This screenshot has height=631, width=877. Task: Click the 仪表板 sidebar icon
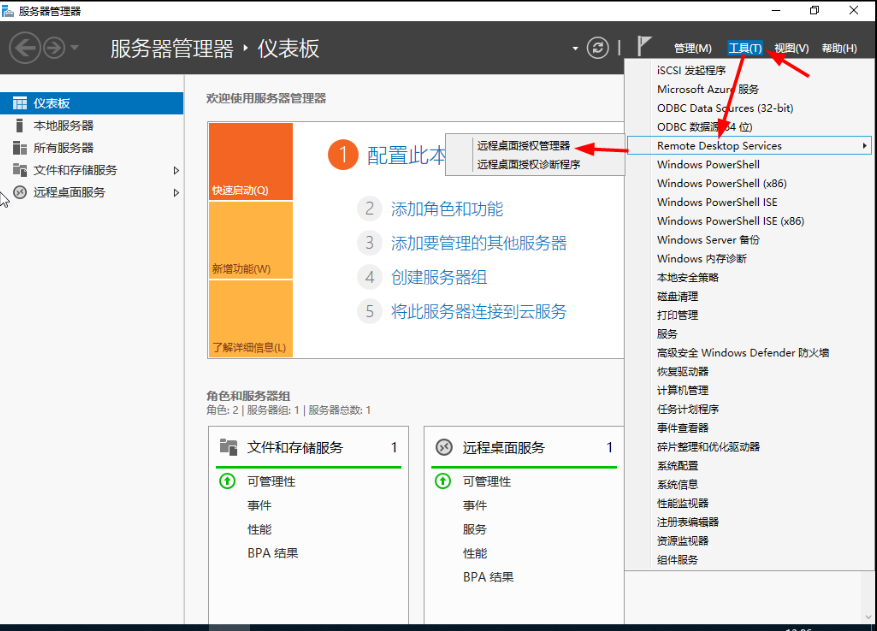20,103
